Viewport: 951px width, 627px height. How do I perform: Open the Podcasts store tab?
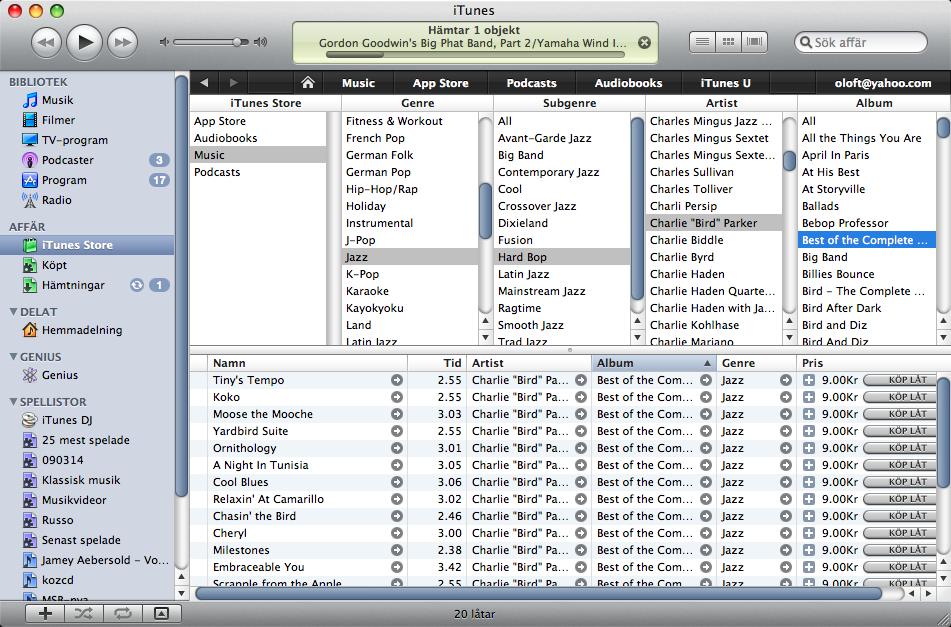click(531, 83)
